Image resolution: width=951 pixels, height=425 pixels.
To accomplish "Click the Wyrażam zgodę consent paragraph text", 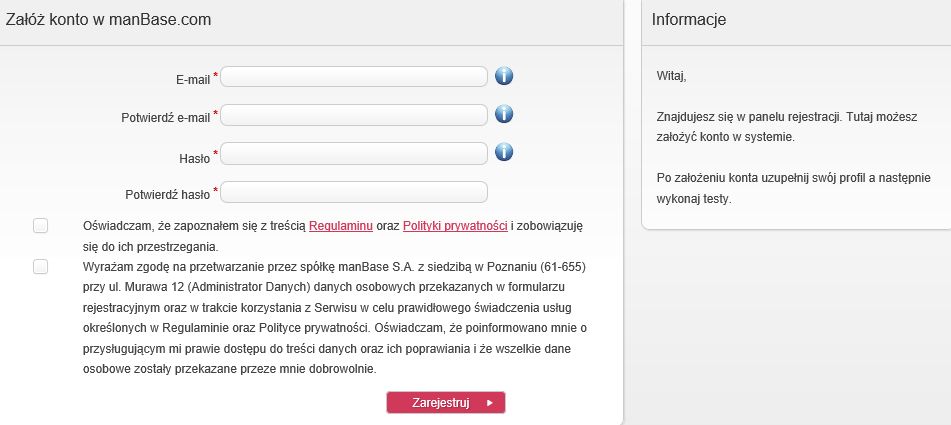I will (x=335, y=317).
